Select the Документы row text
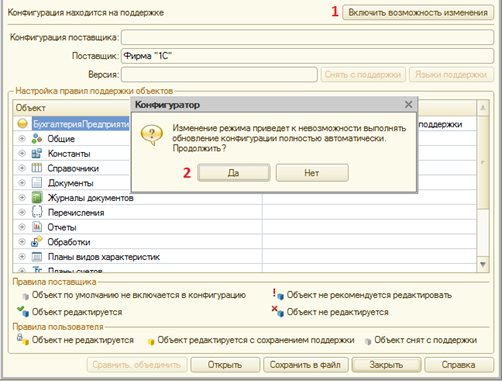This screenshot has width=502, height=381. (x=70, y=183)
